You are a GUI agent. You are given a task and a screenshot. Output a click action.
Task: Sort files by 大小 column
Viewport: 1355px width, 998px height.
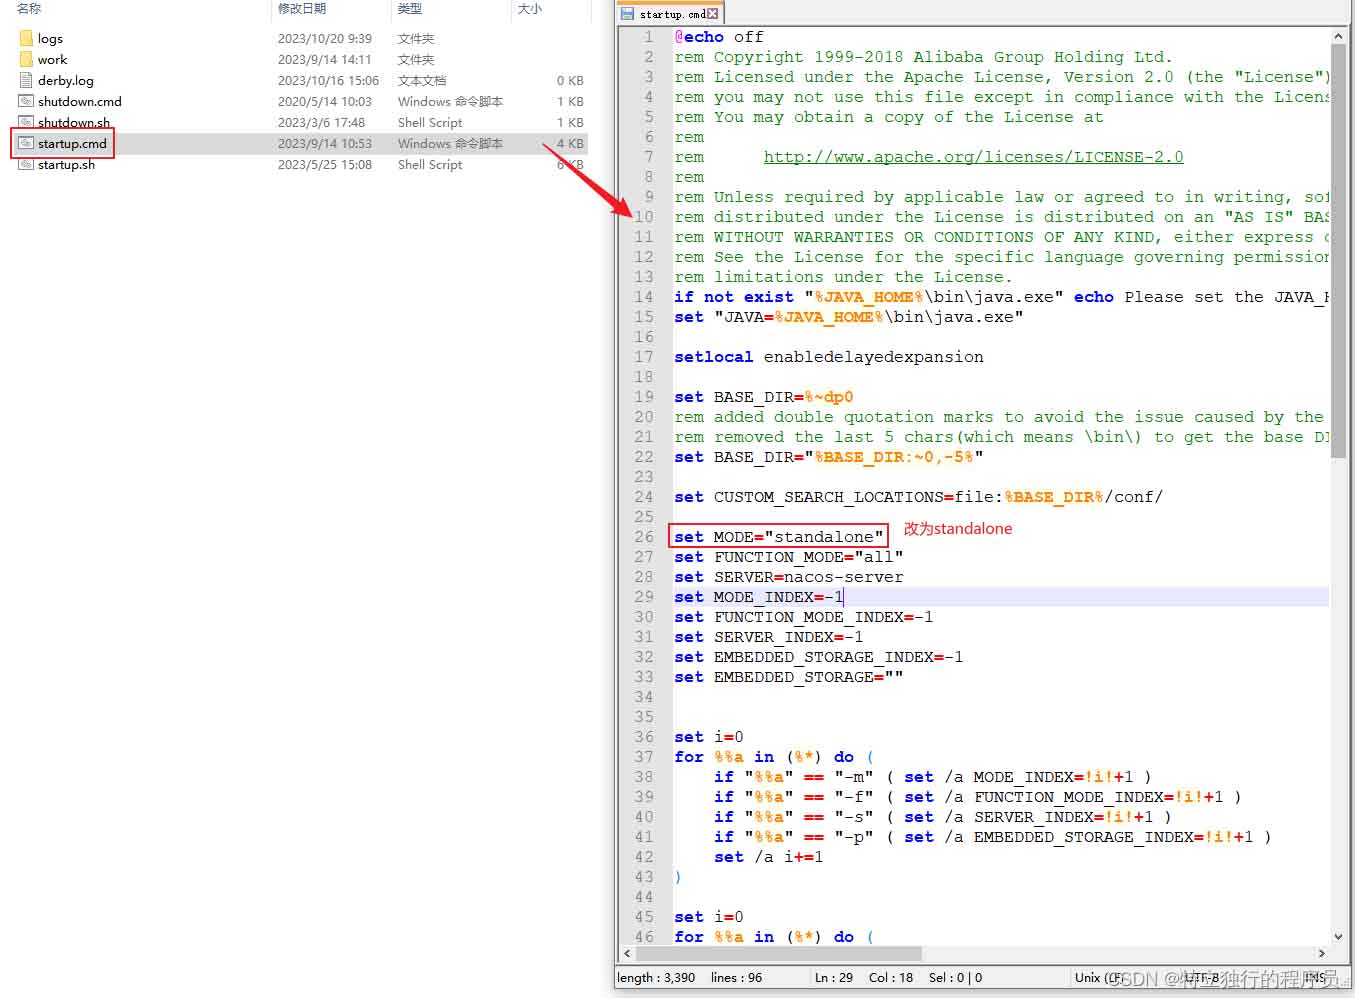click(x=529, y=8)
